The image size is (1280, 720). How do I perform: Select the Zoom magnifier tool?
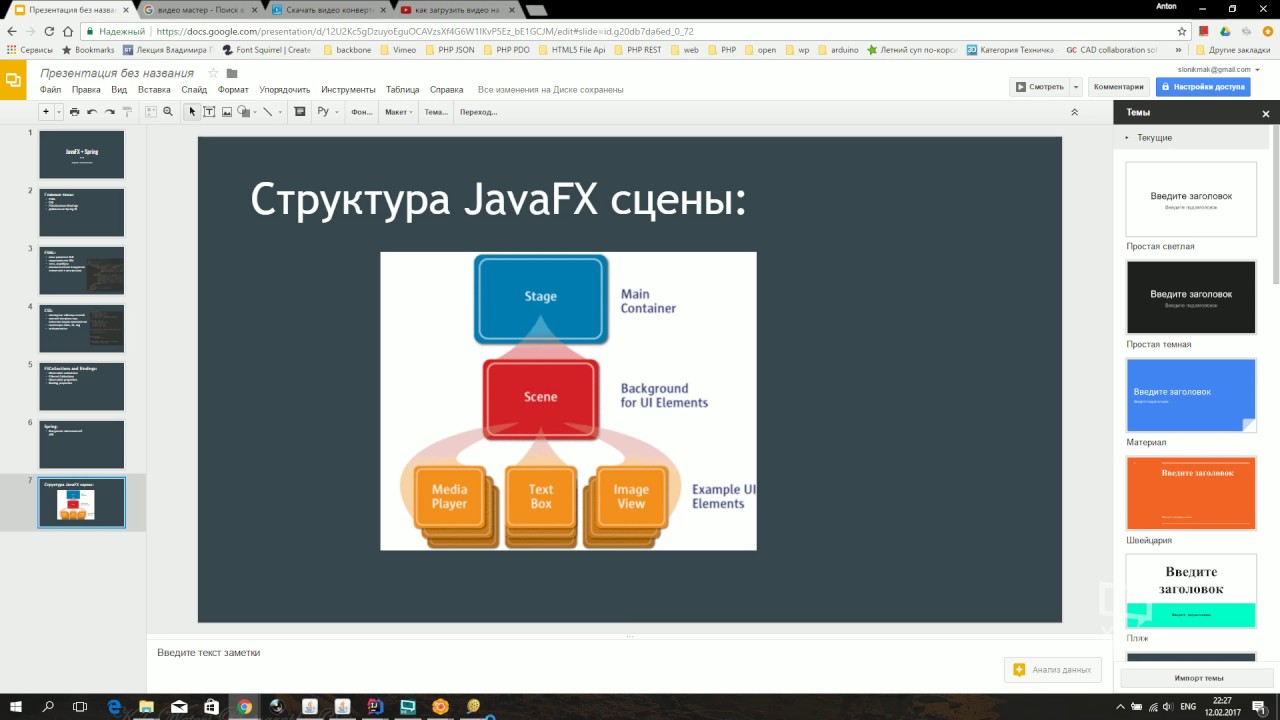(x=168, y=112)
